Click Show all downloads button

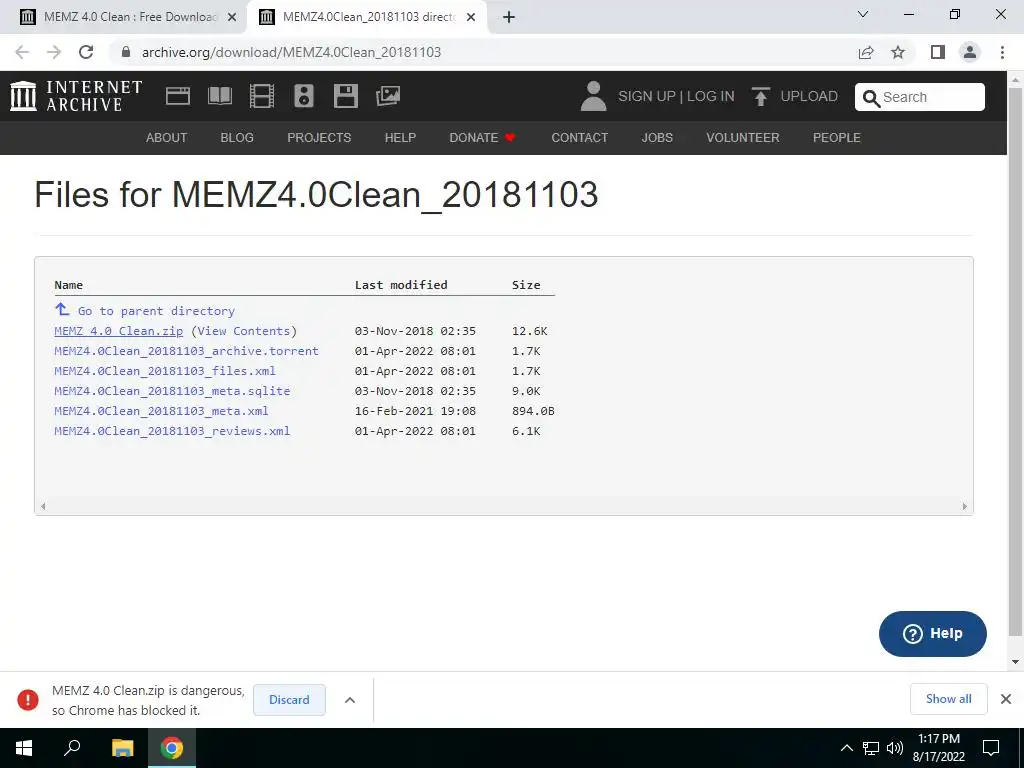(948, 699)
